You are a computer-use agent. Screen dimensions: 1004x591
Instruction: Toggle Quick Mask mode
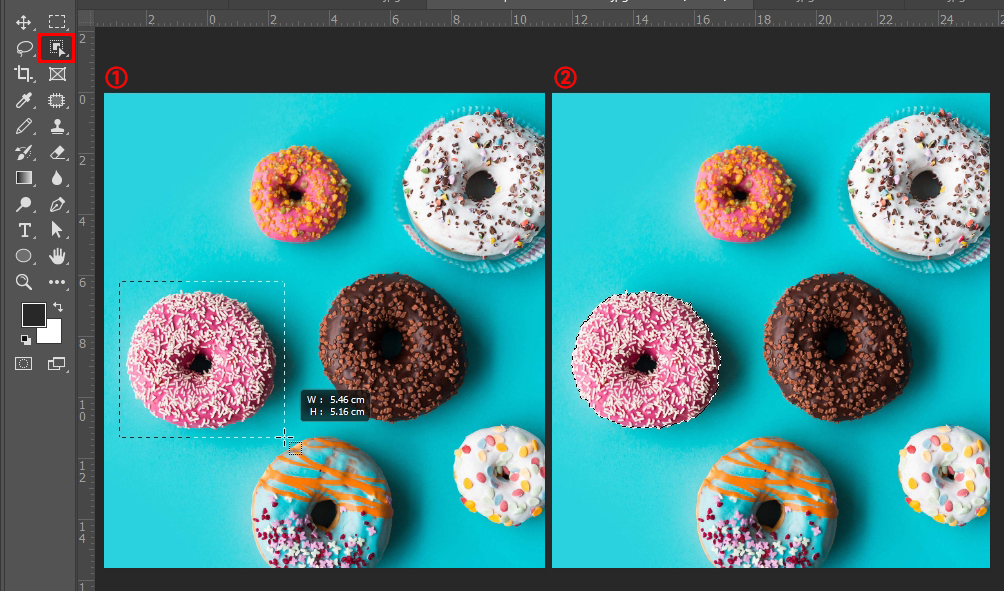click(24, 364)
